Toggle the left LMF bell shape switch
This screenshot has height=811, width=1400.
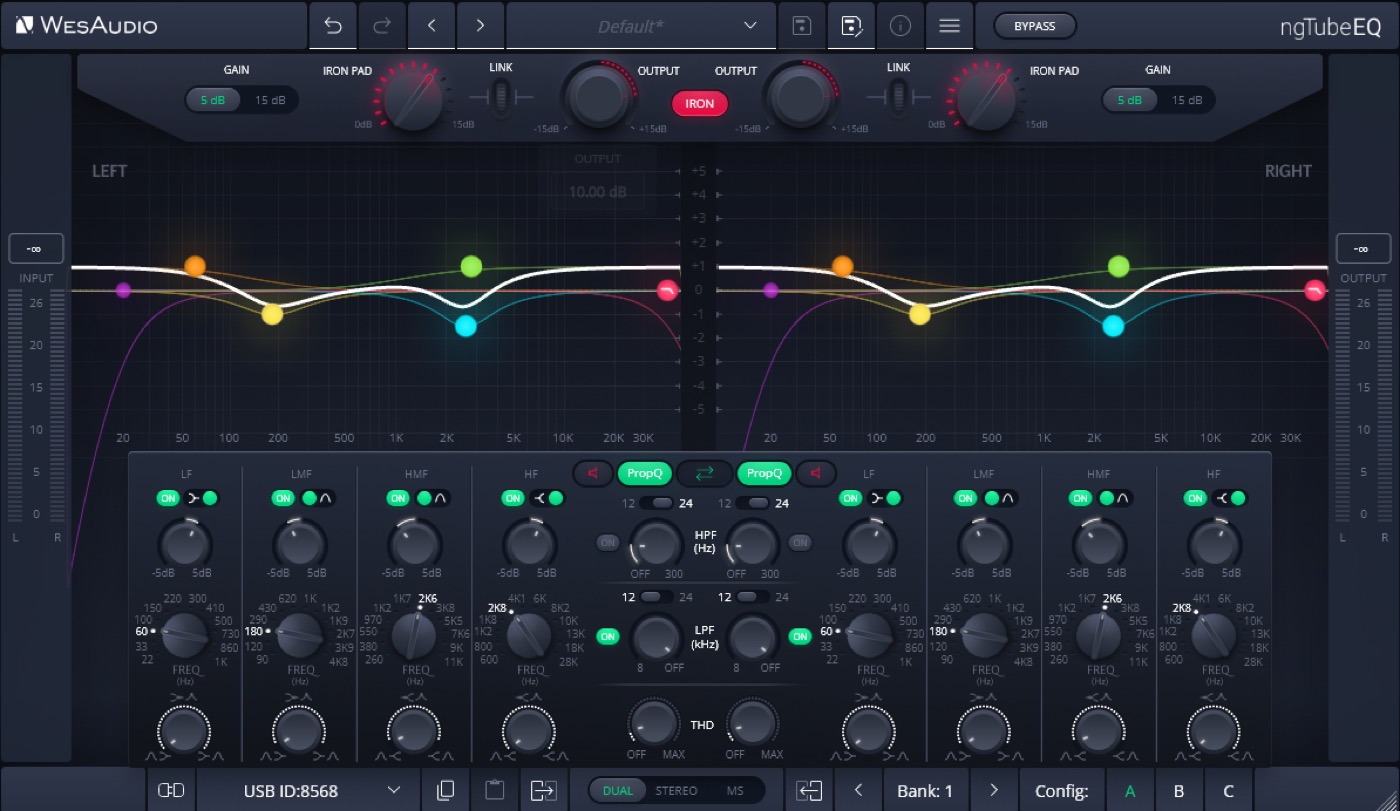click(x=317, y=498)
